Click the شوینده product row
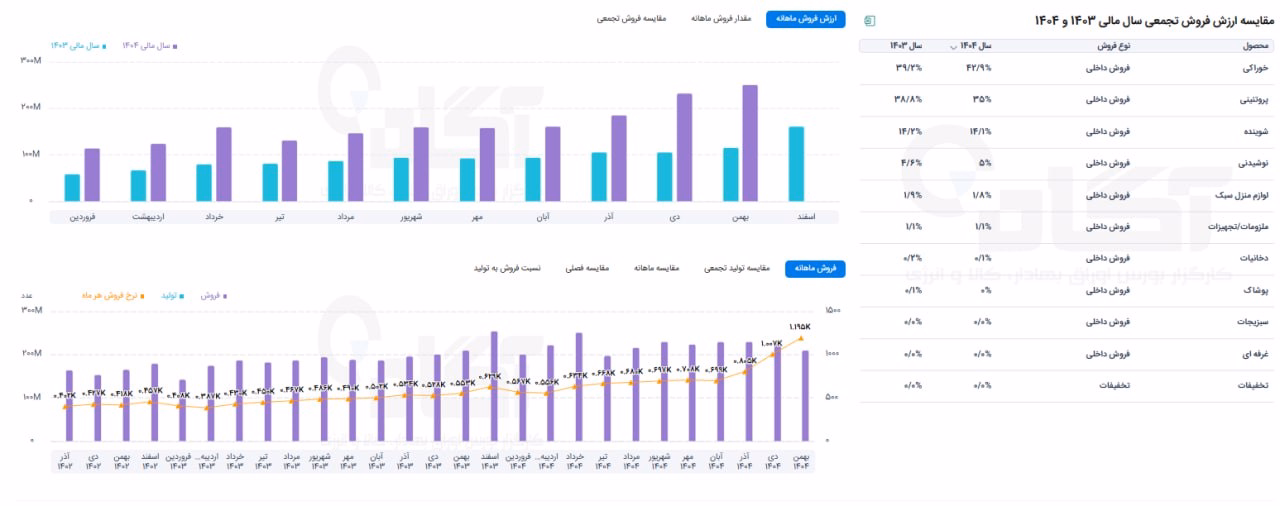1280x506 pixels. 1066,132
